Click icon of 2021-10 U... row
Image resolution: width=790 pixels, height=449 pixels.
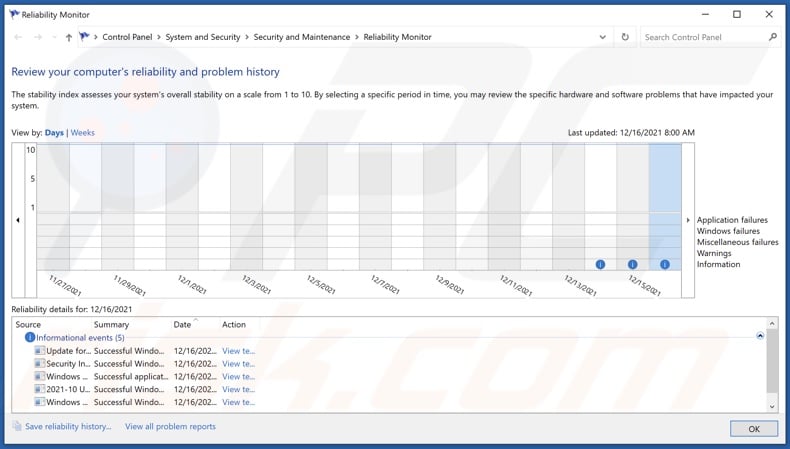coord(39,389)
